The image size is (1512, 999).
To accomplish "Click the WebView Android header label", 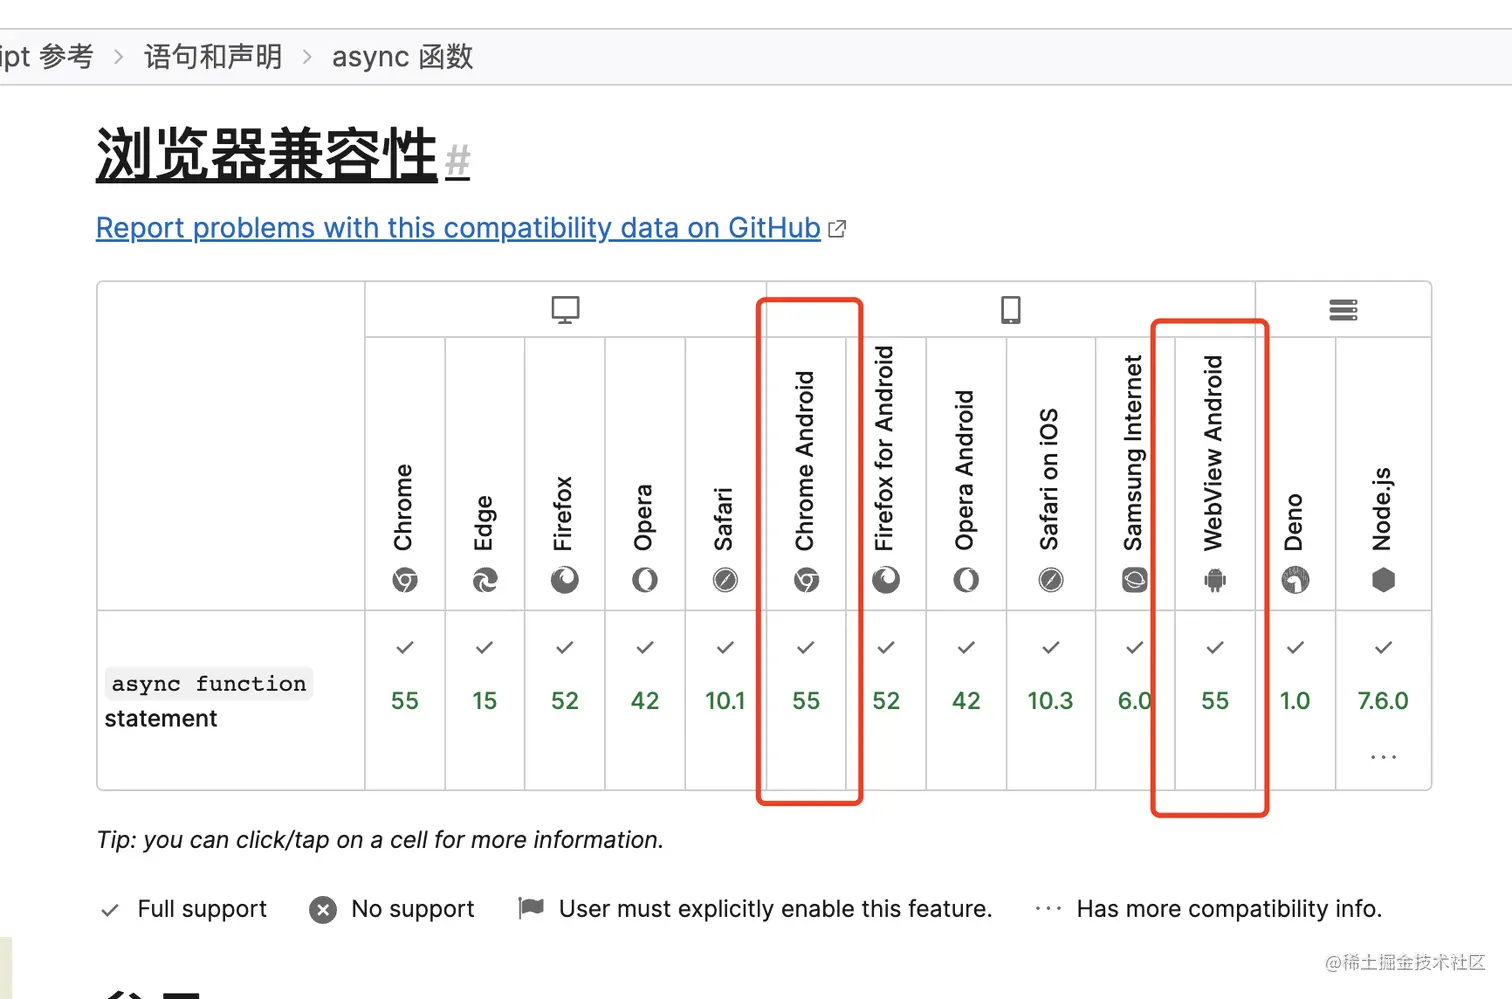I will (x=1213, y=453).
